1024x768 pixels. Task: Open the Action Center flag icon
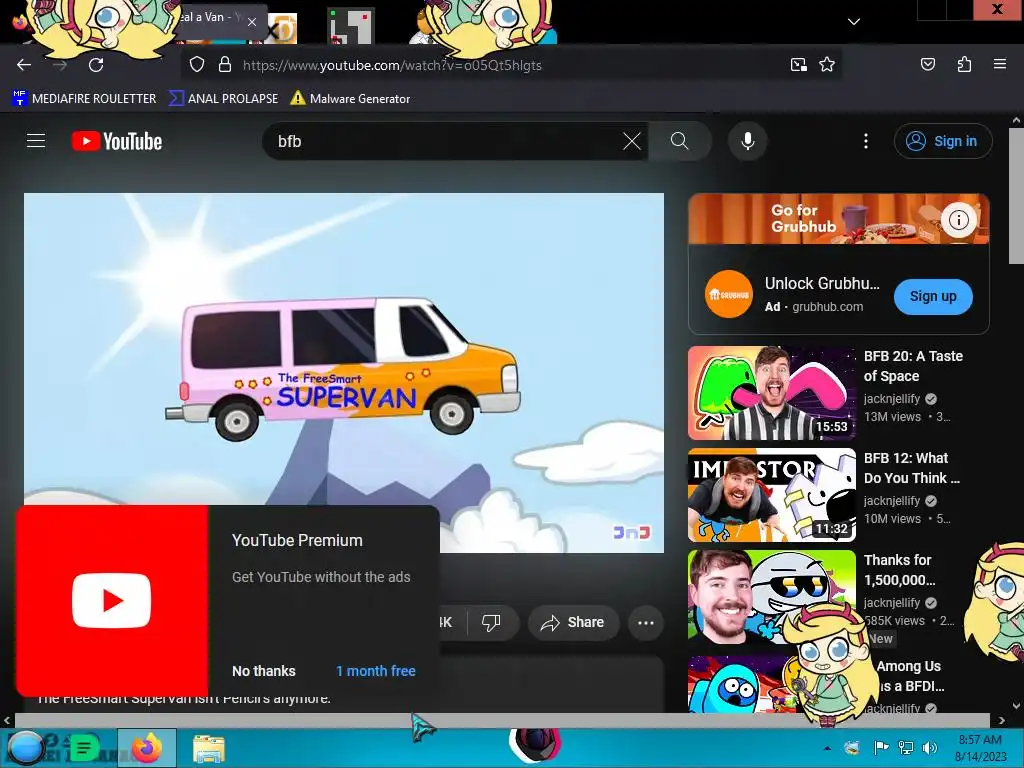tap(881, 748)
